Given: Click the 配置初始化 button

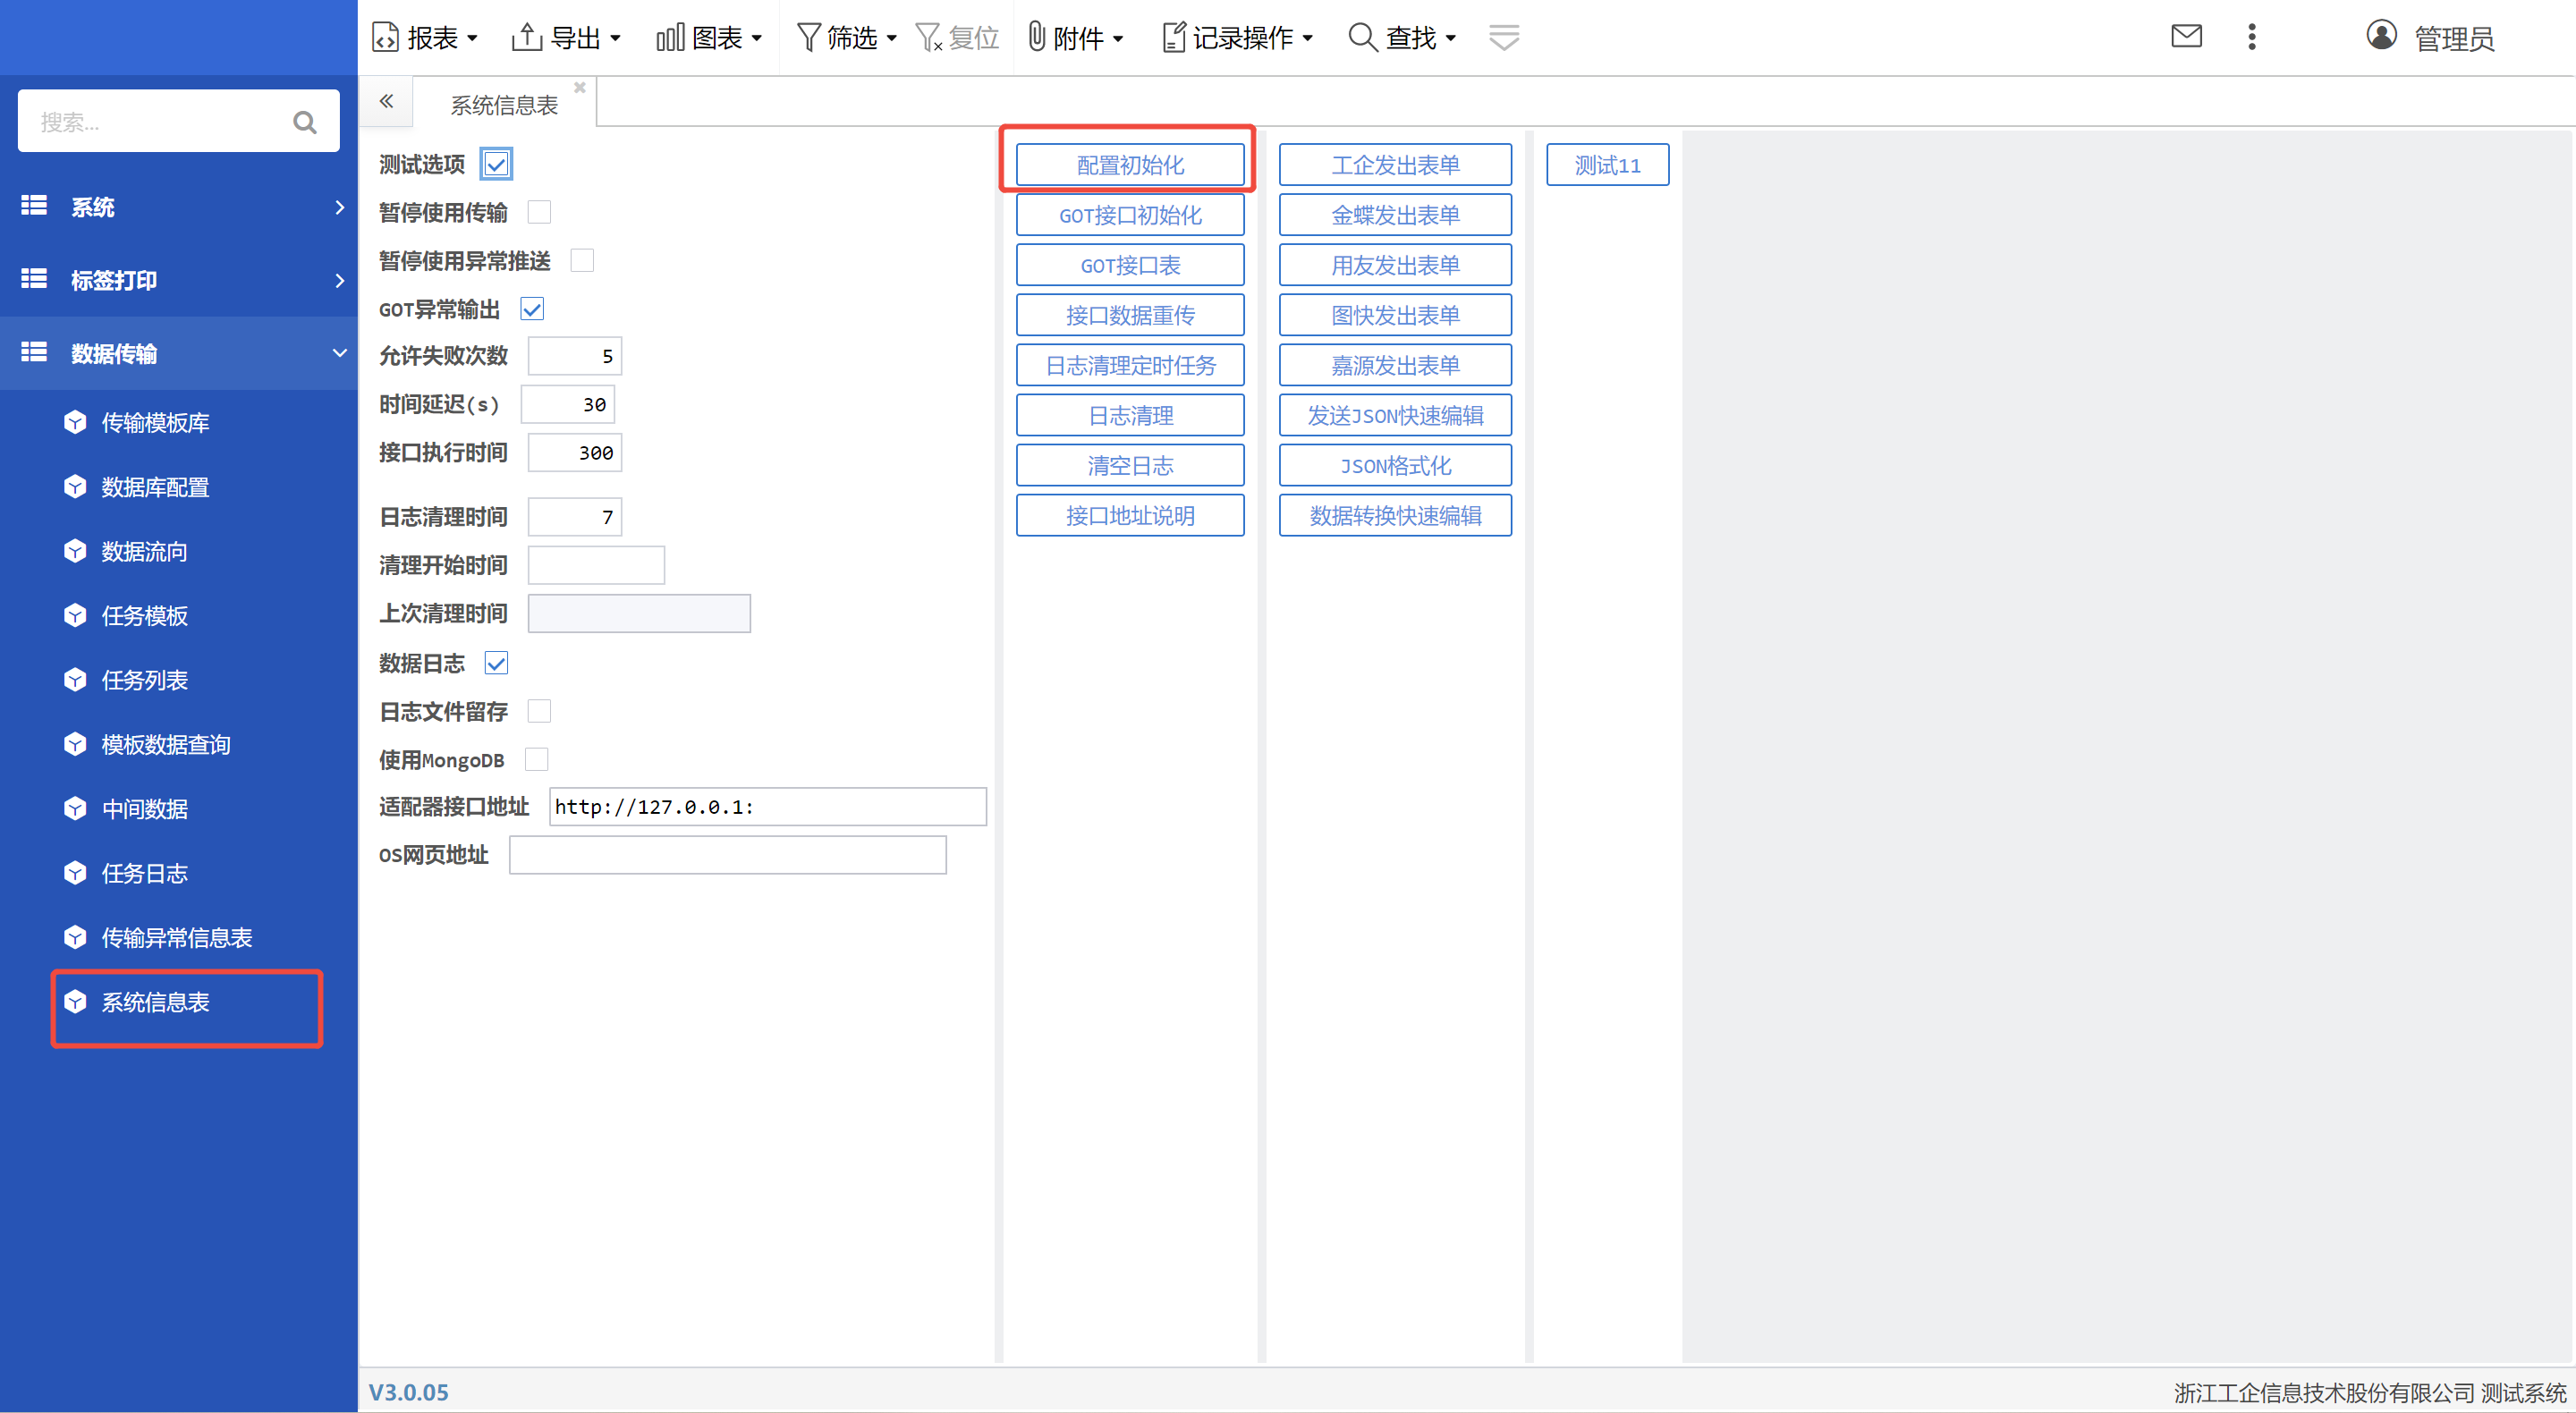Looking at the screenshot, I should point(1130,165).
